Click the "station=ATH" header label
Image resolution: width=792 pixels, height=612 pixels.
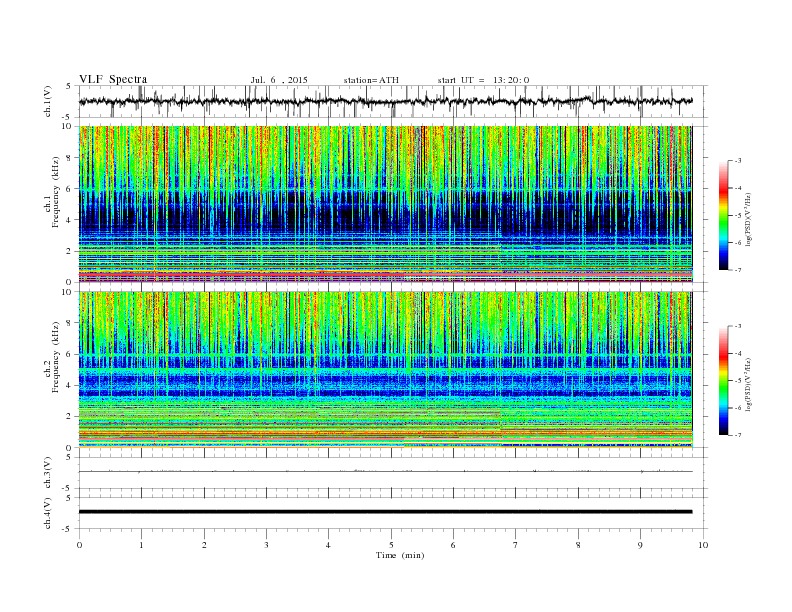tap(371, 80)
